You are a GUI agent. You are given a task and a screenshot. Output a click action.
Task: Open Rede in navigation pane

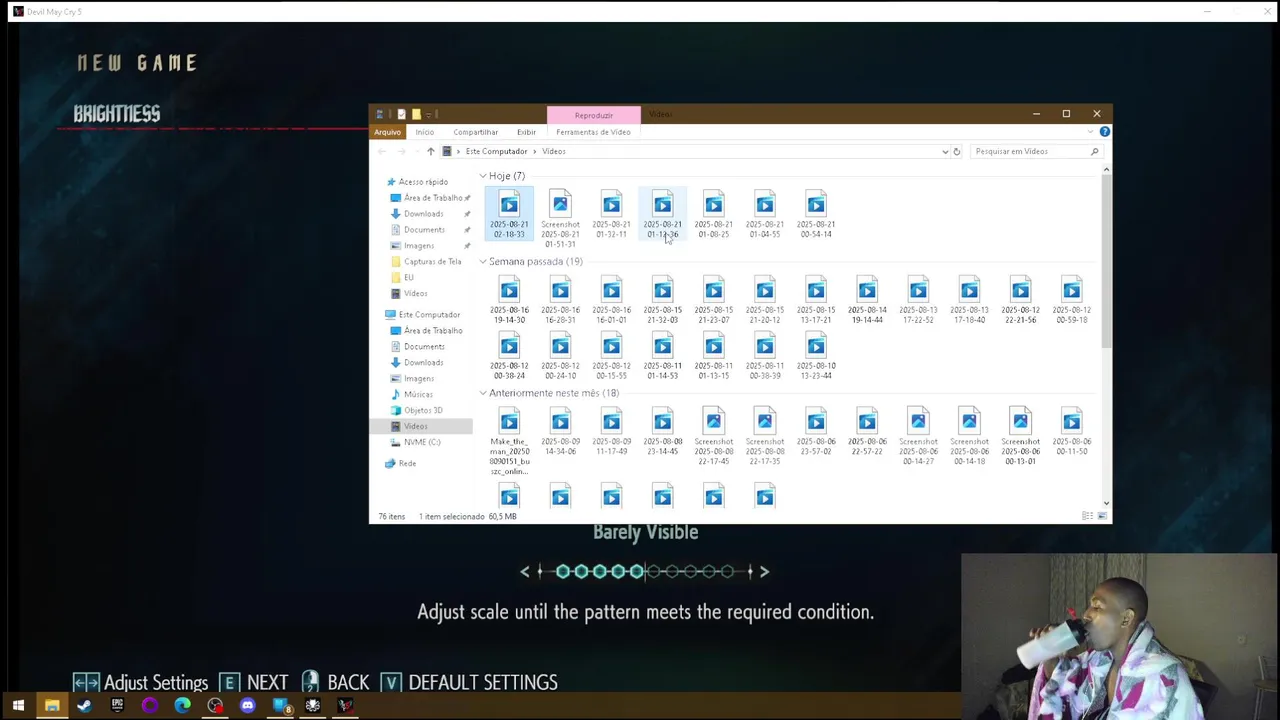pyautogui.click(x=407, y=464)
